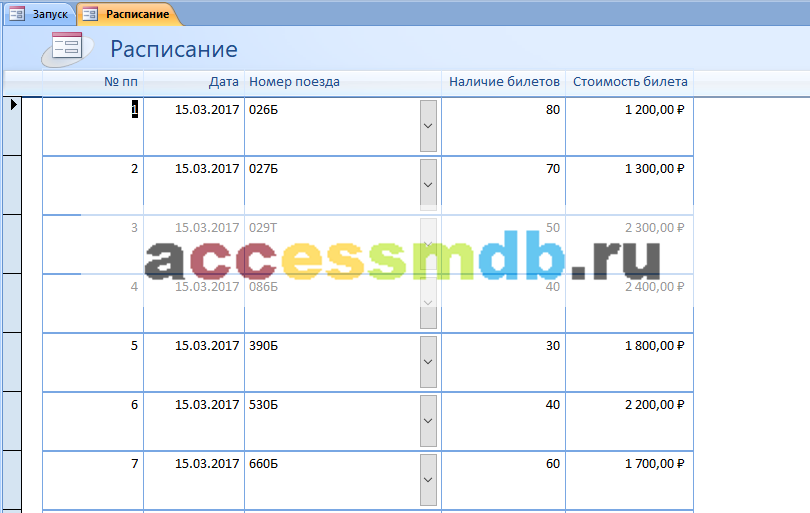Switch to the Запуск tab

point(40,14)
